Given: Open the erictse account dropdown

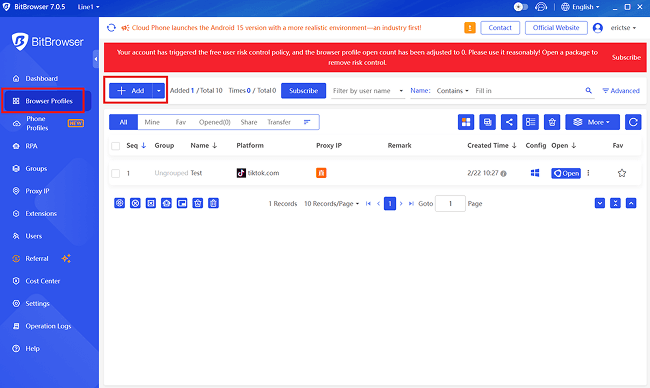Looking at the screenshot, I should pos(623,28).
